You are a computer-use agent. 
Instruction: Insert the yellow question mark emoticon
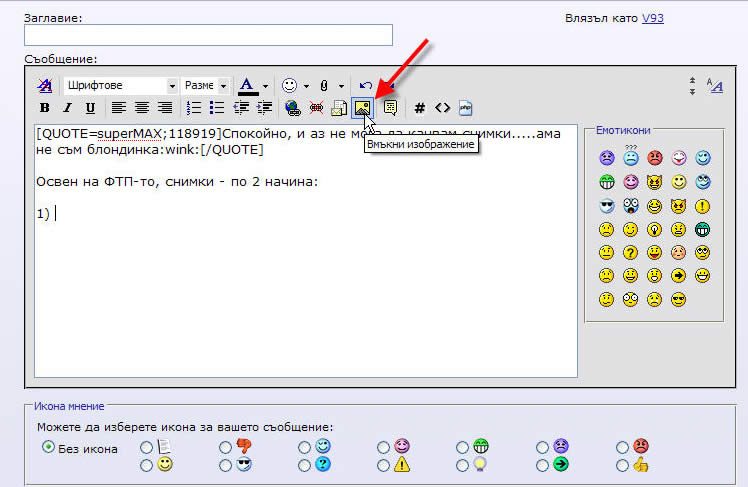631,252
